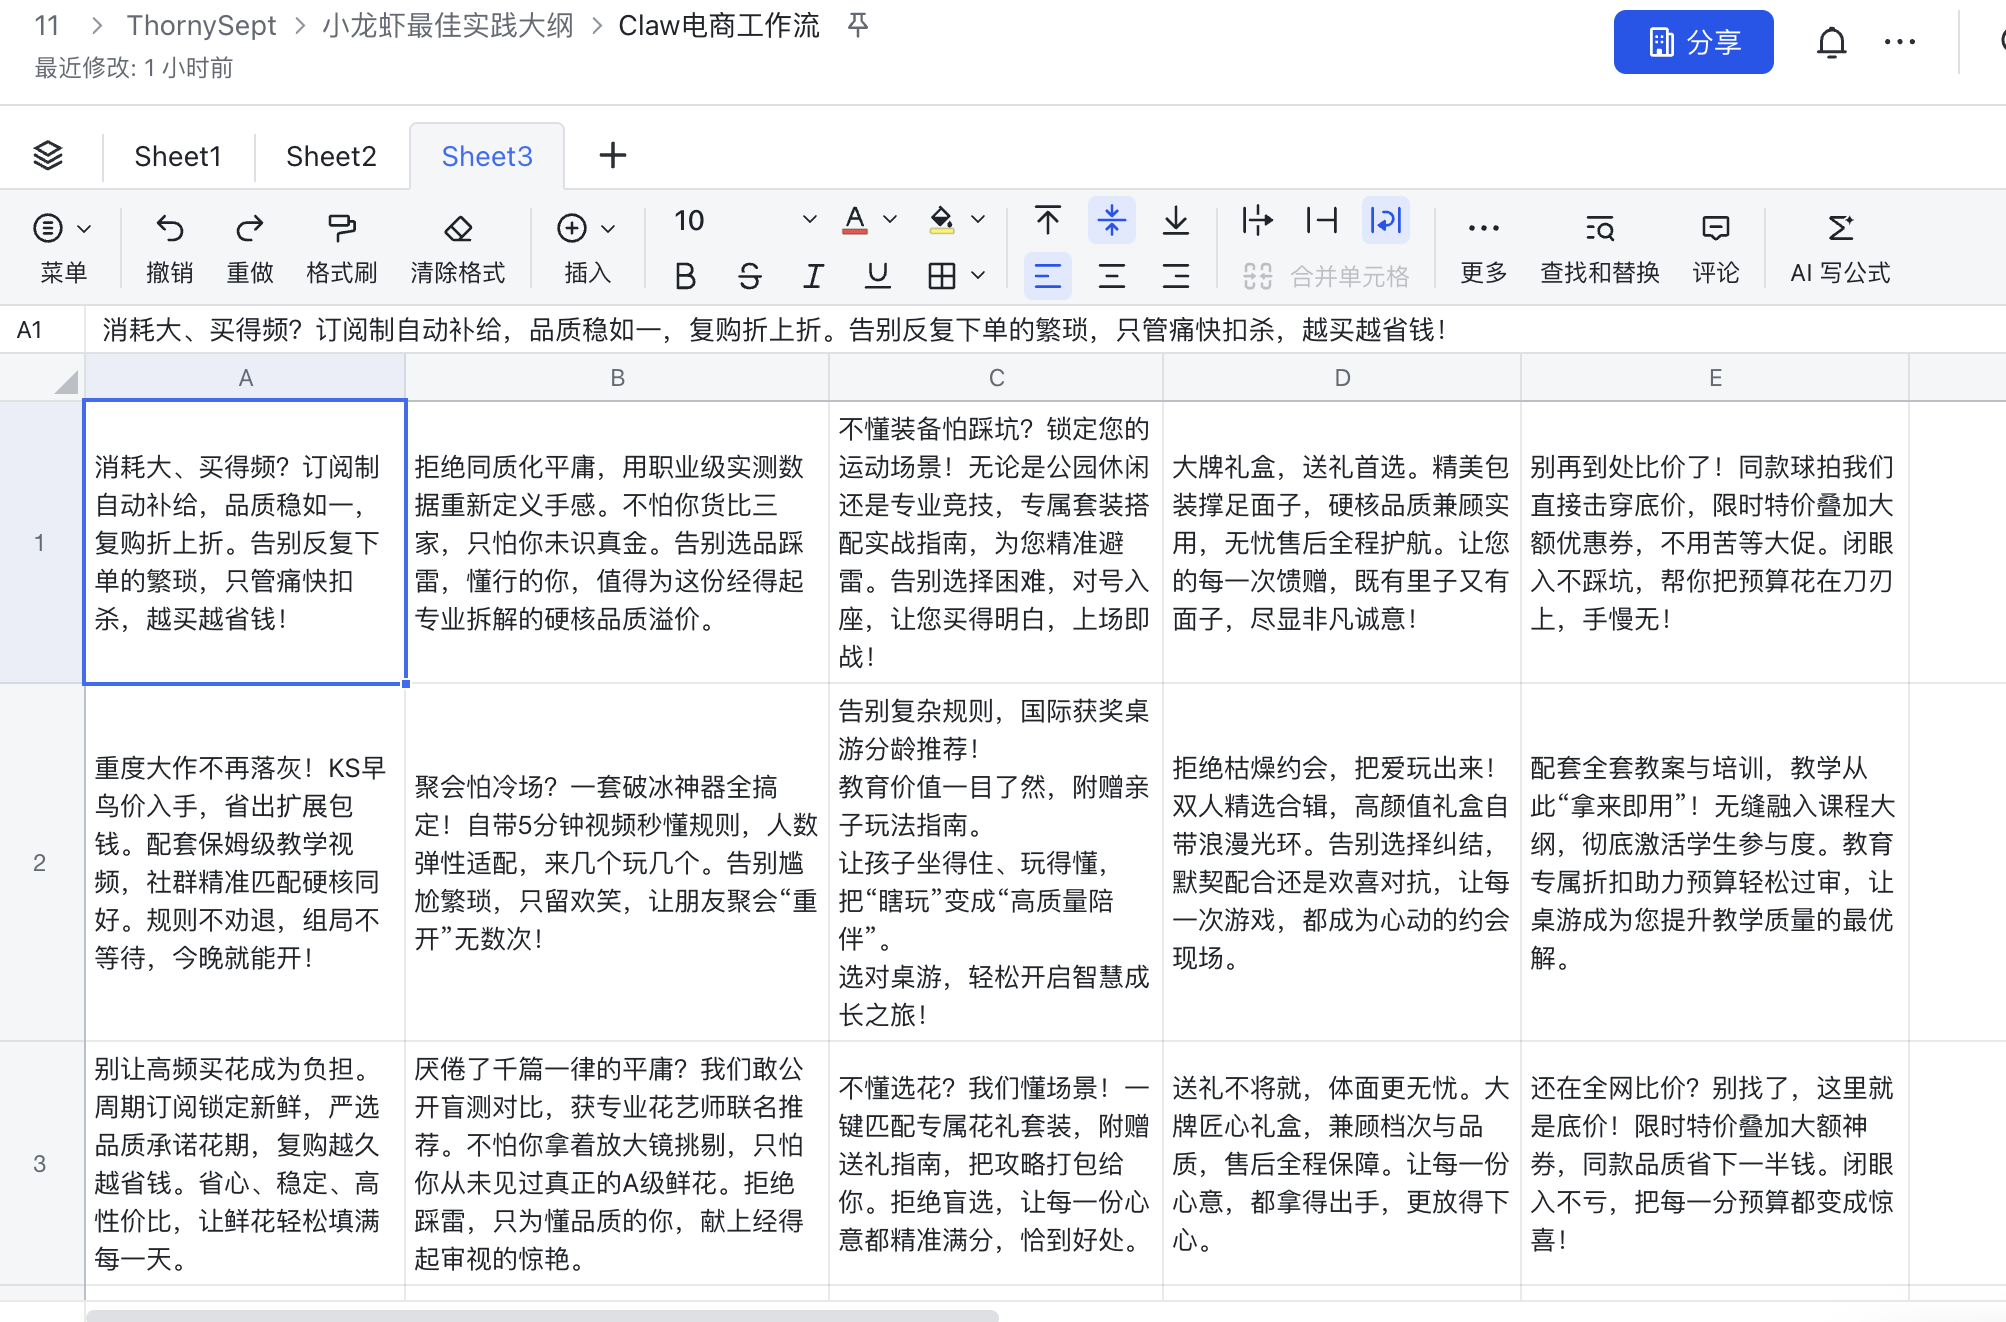Screen dimensions: 2006x1322
Task: Open the sheet layers list icon
Action: pyautogui.click(x=48, y=155)
